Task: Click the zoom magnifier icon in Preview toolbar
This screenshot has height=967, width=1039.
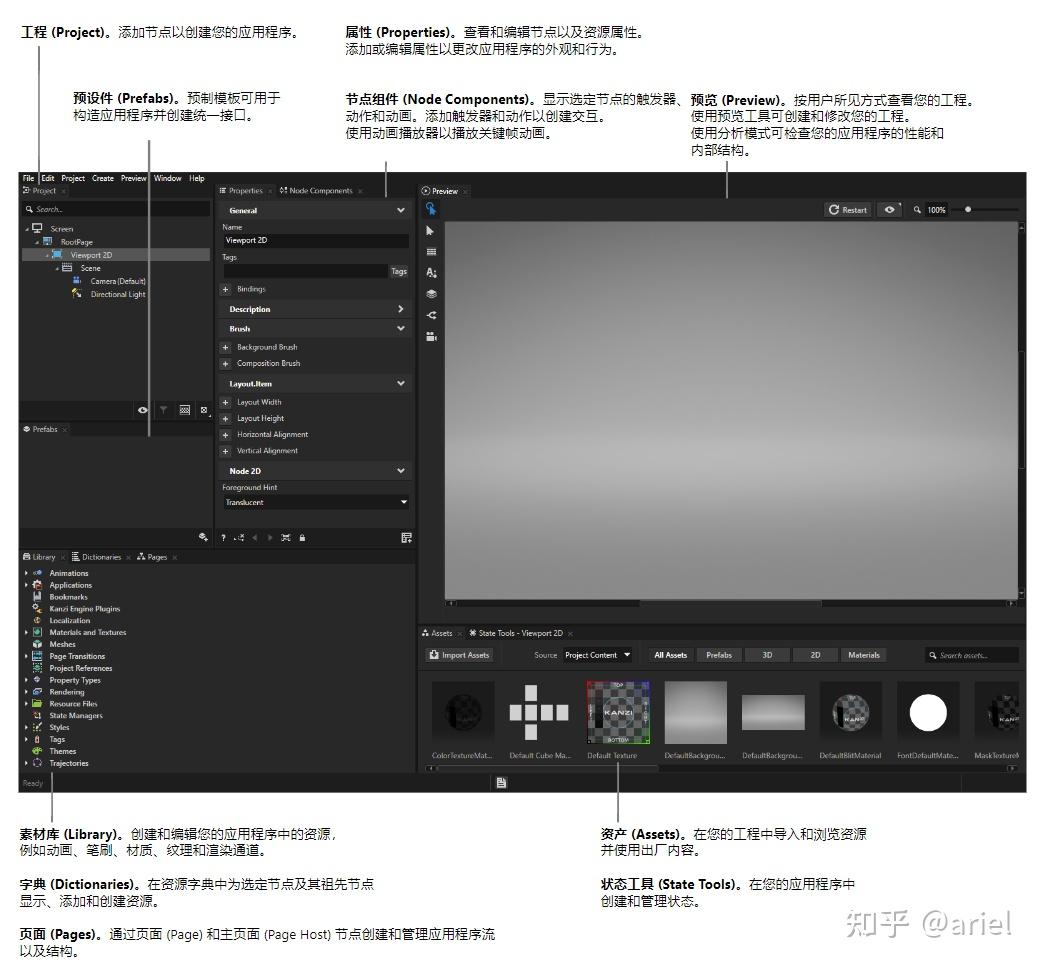Action: (916, 210)
